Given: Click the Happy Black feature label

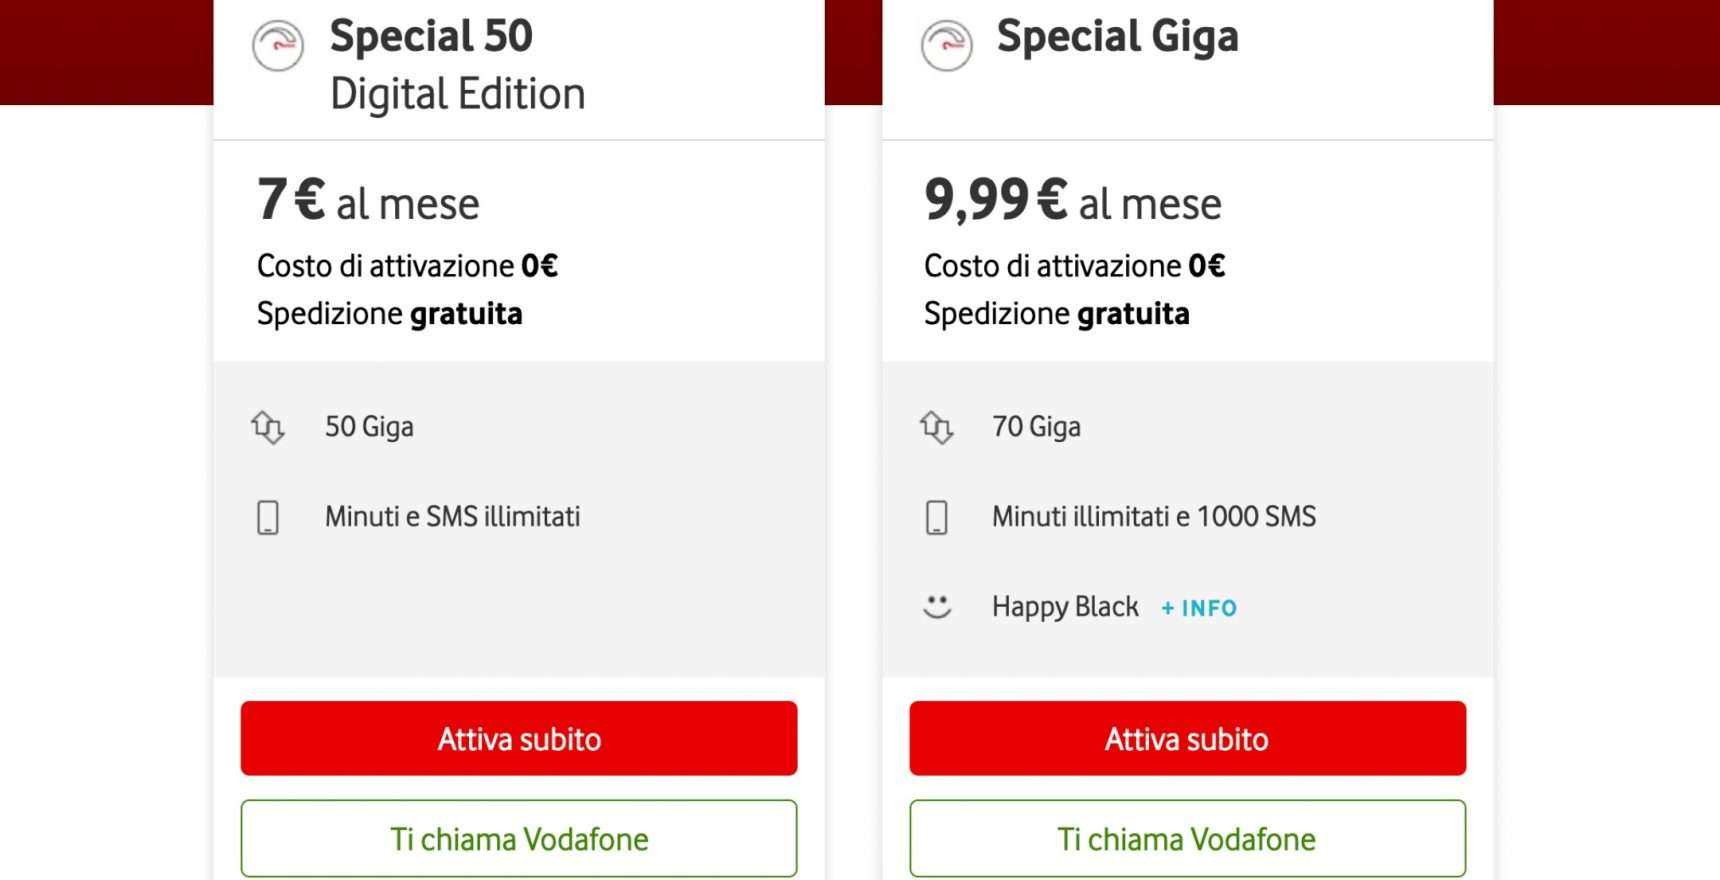Looking at the screenshot, I should tap(1065, 607).
